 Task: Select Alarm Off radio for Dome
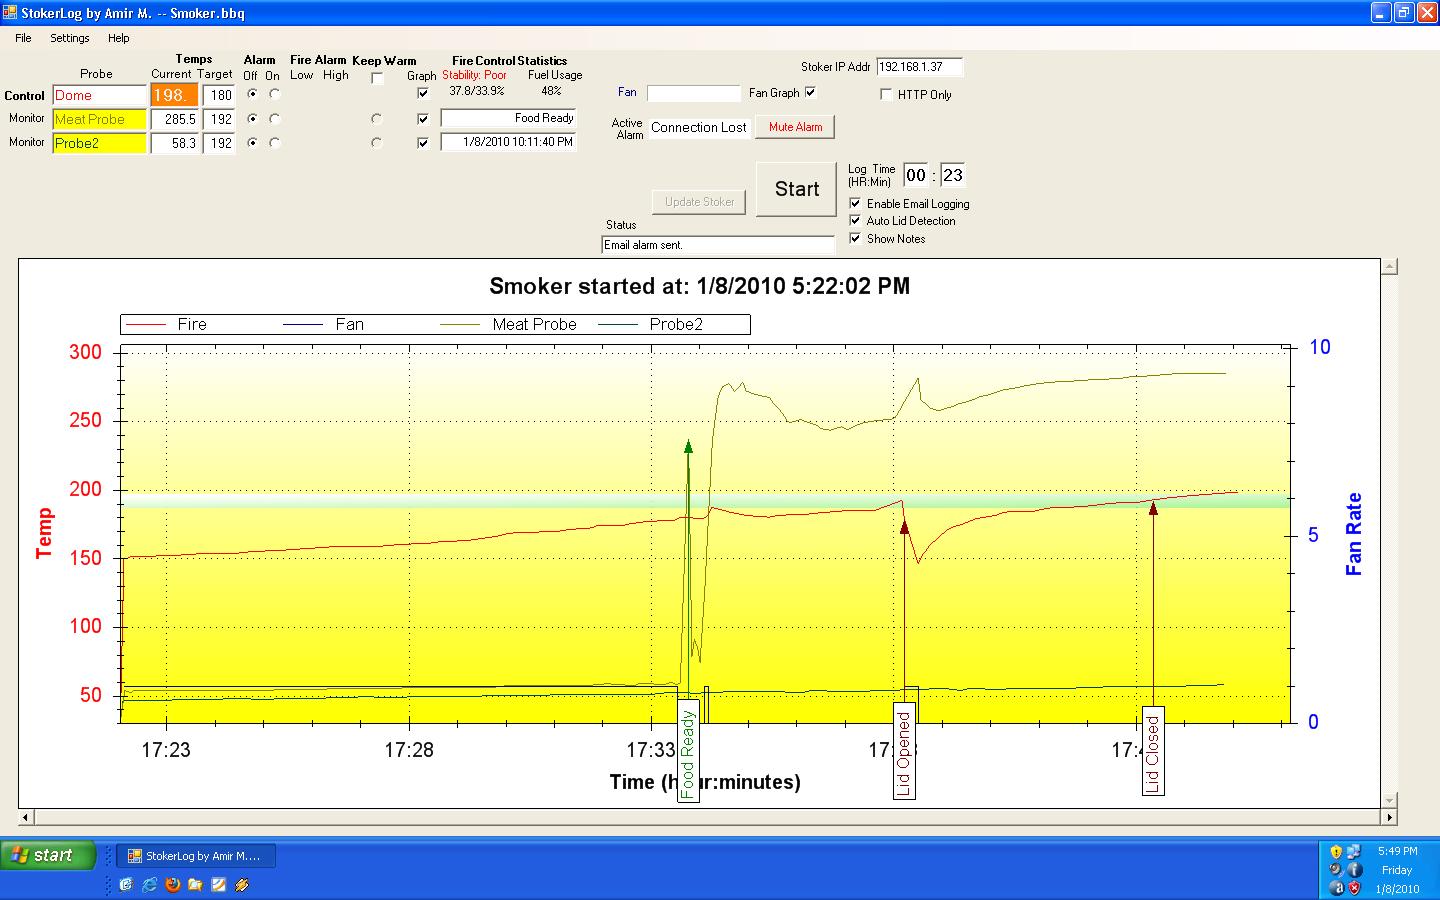pyautogui.click(x=252, y=94)
